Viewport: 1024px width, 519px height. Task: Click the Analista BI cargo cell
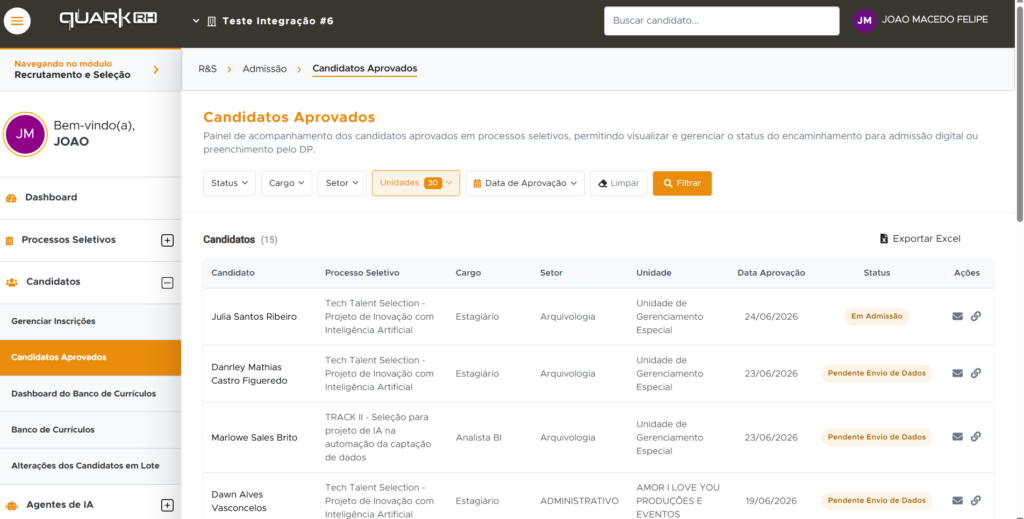coord(479,437)
